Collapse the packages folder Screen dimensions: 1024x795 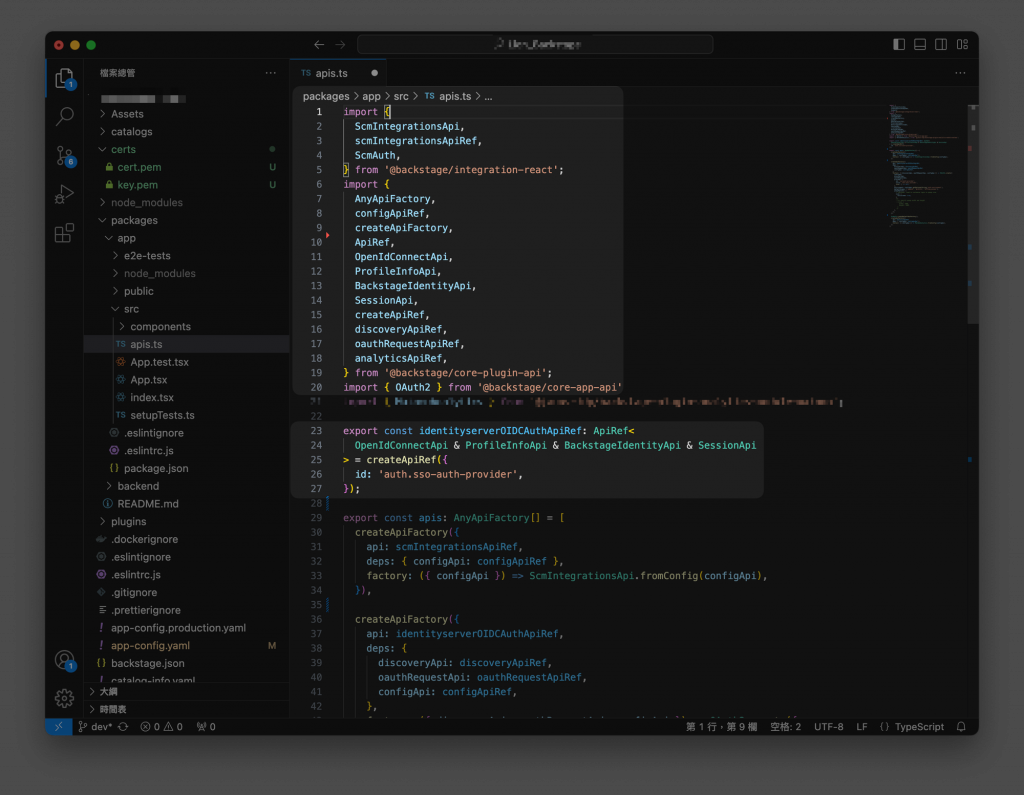pyautogui.click(x=187, y=220)
